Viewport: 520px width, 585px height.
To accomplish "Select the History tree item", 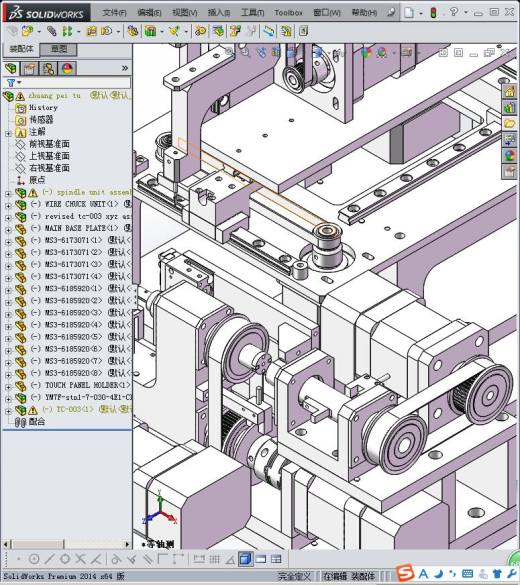I will coord(43,108).
